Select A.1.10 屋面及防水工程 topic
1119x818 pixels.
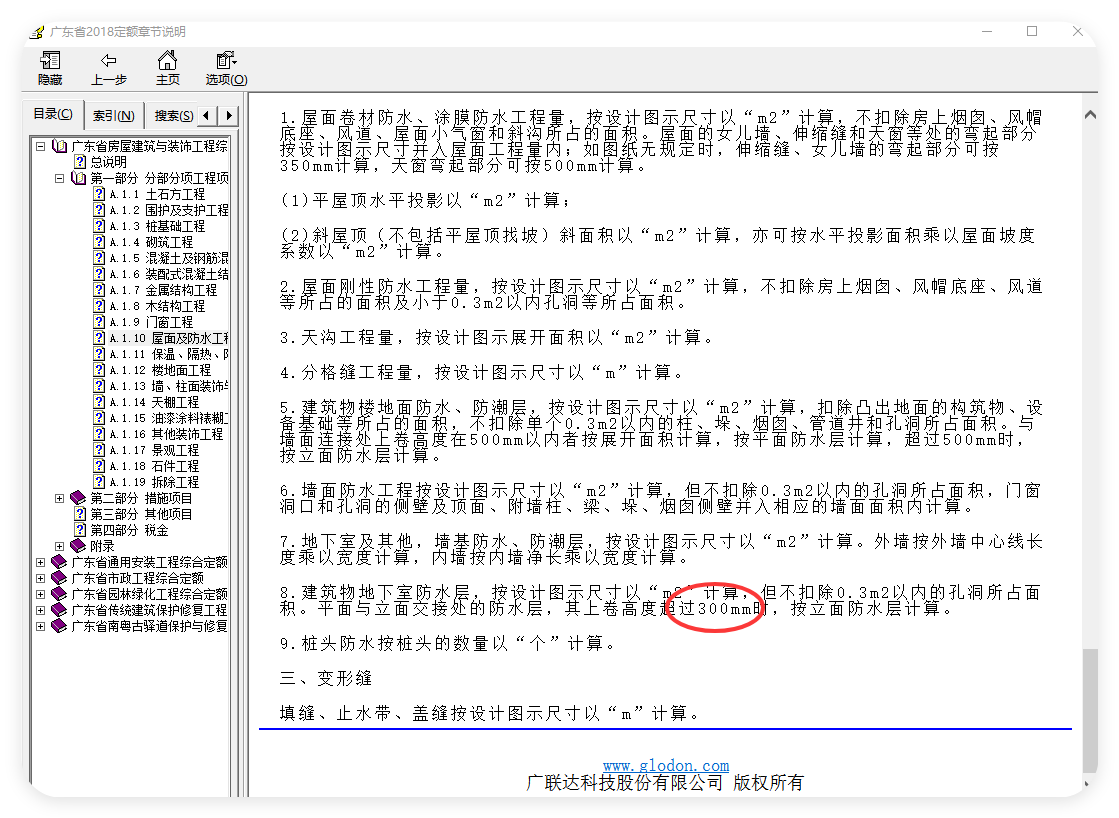point(168,338)
